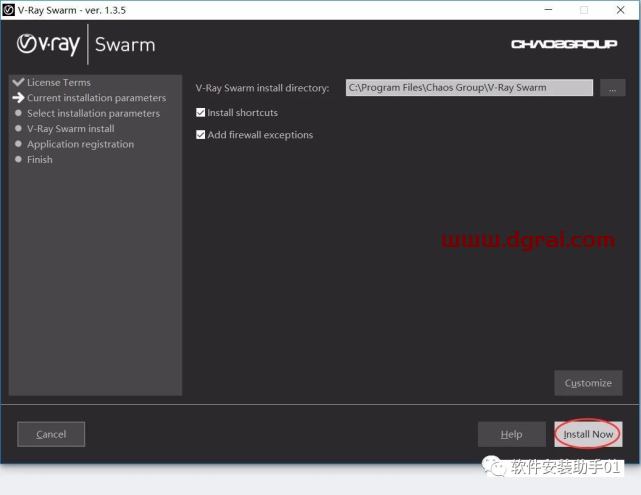Select the Application registration step
The width and height of the screenshot is (641, 495).
81,144
